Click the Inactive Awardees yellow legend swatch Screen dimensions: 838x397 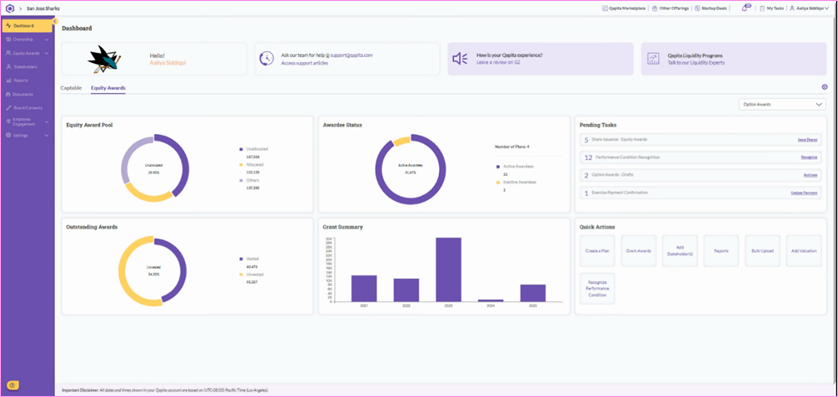point(498,182)
